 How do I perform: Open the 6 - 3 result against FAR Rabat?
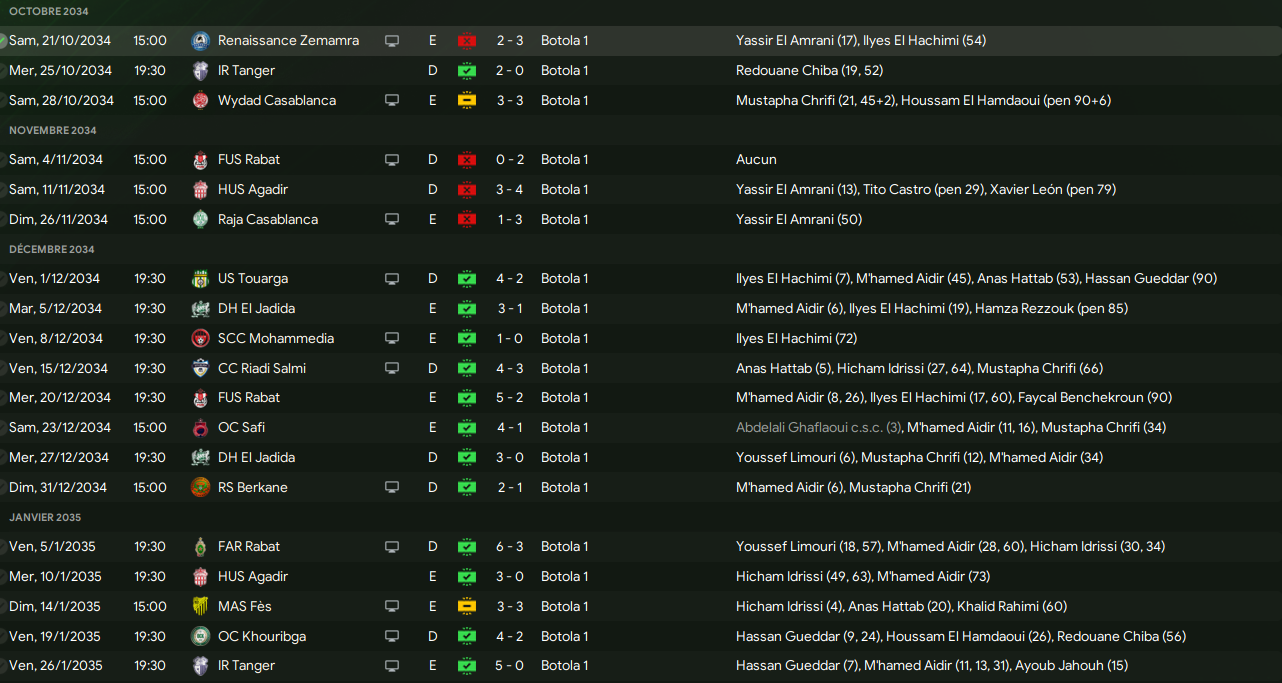(511, 547)
